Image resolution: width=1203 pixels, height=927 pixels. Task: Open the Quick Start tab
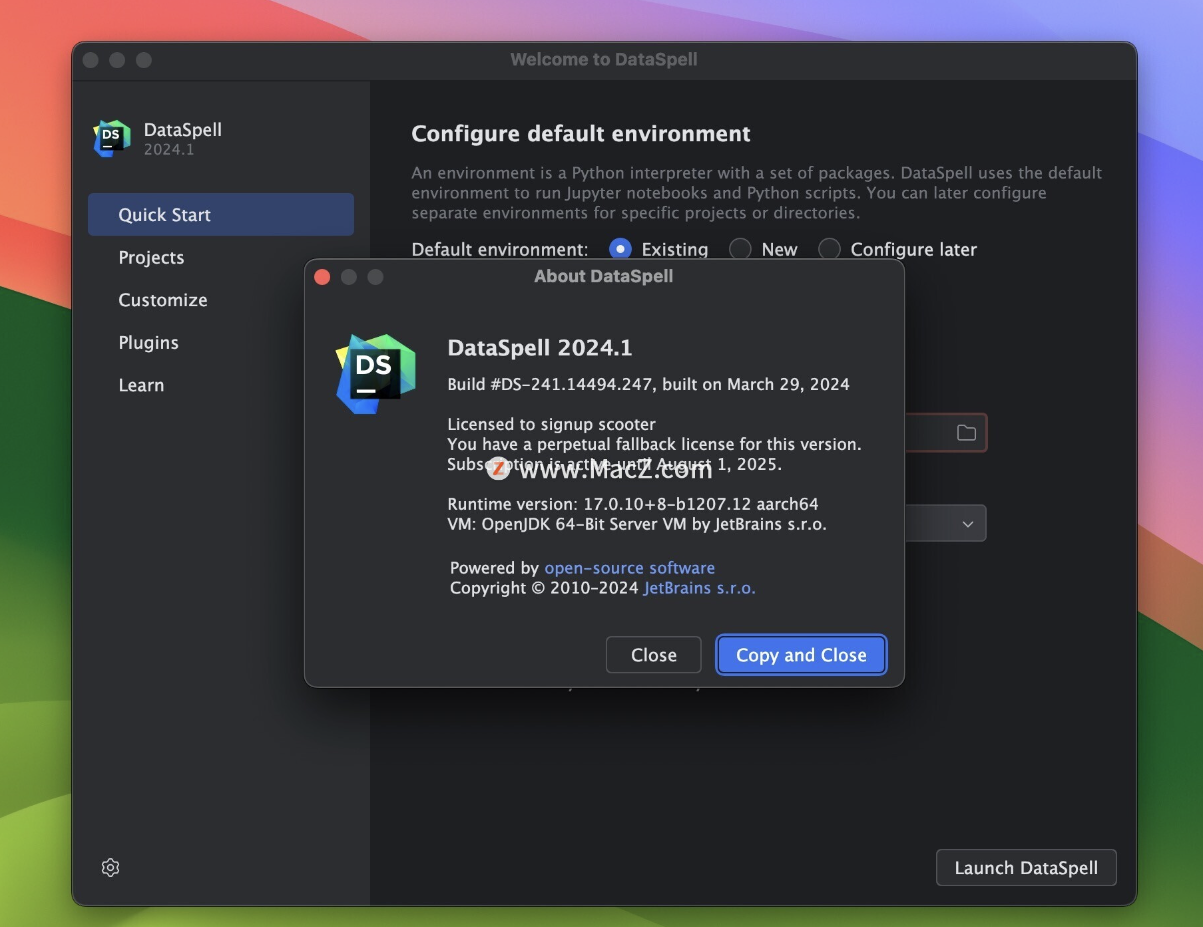pos(221,215)
